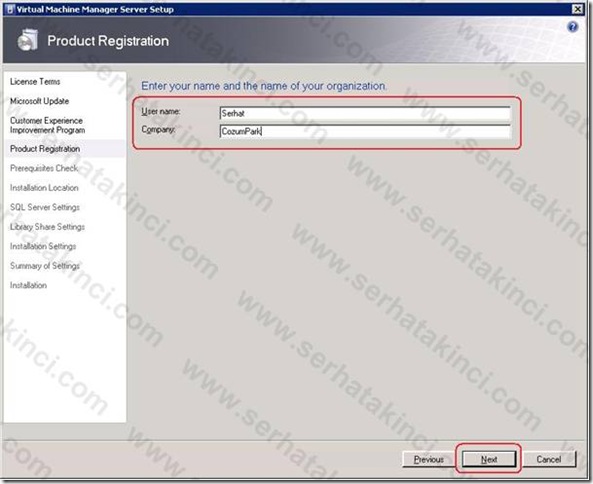This screenshot has height=484, width=593.
Task: Select the final Installation step
Action: pos(28,285)
